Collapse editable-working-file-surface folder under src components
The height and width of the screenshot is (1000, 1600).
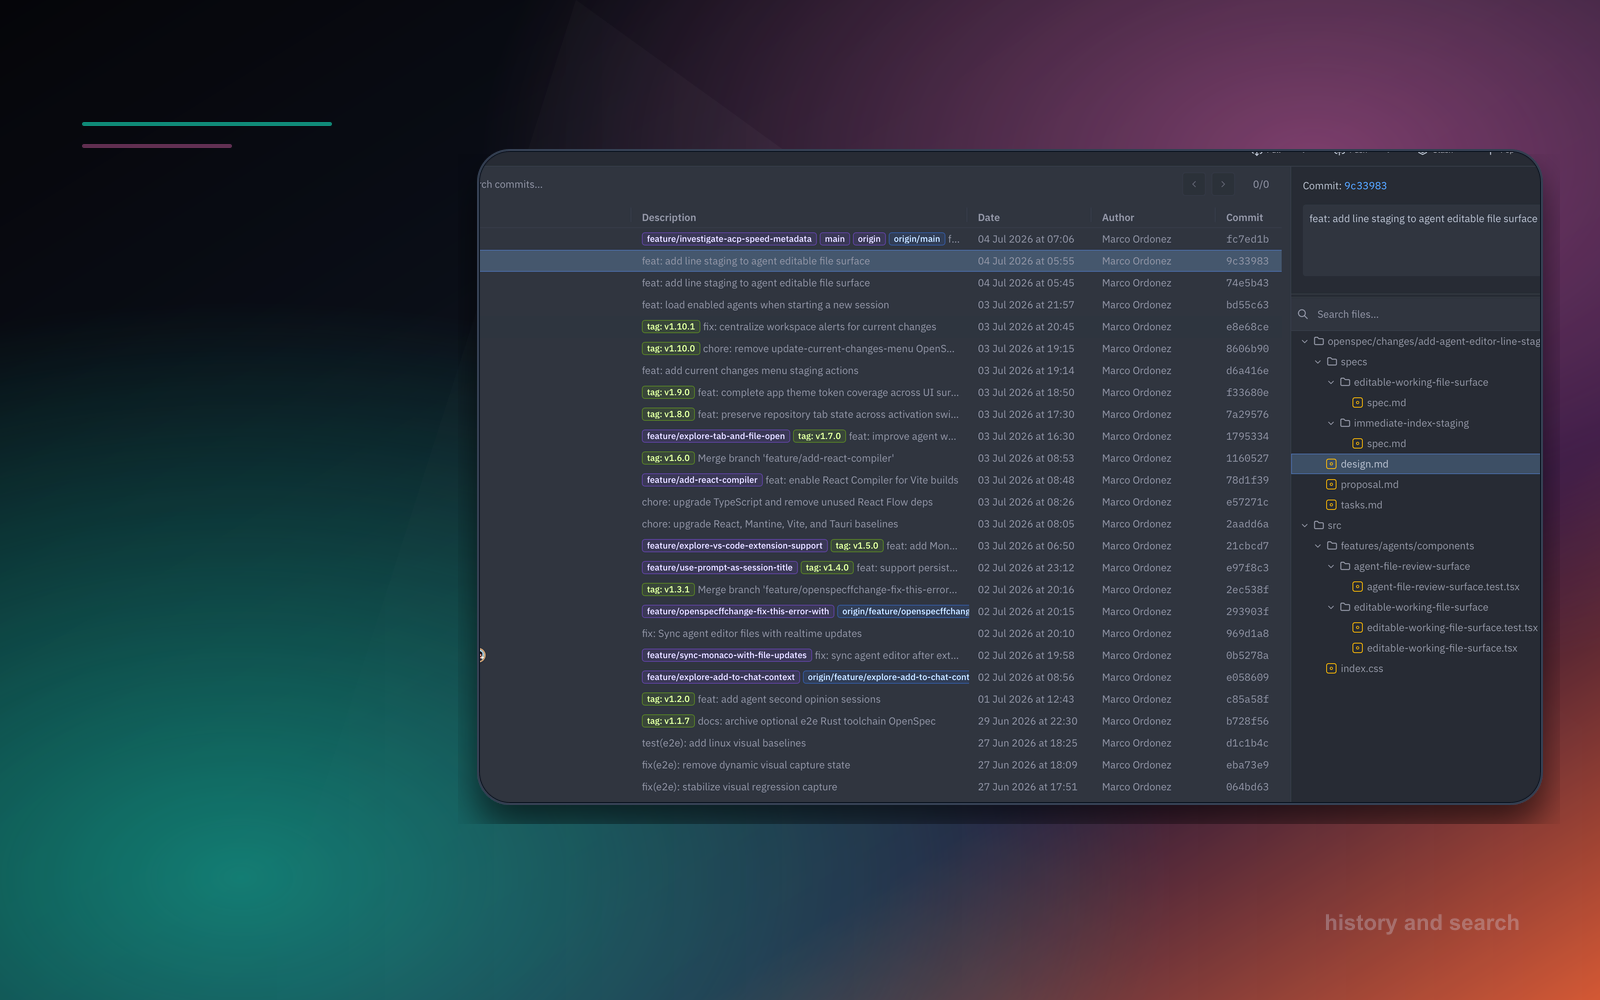[1331, 607]
